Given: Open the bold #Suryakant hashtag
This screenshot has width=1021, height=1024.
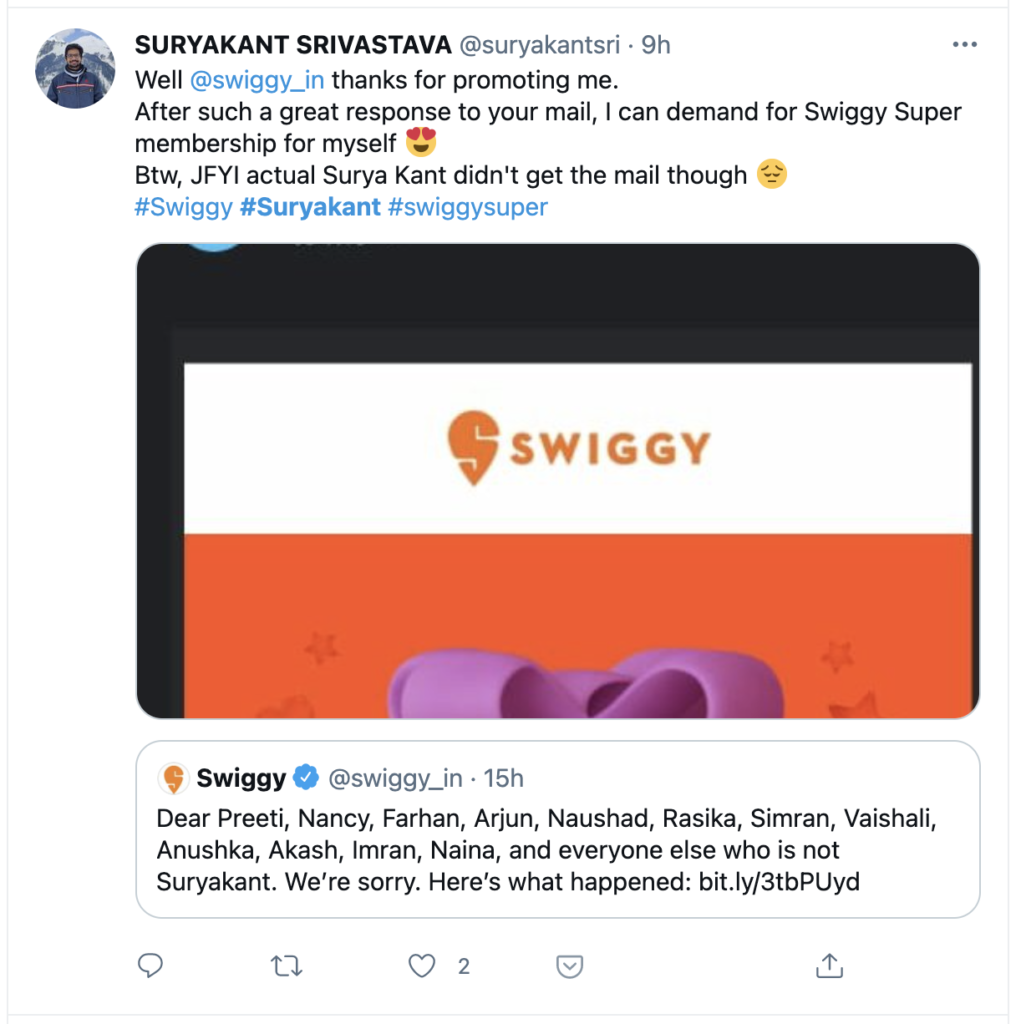Looking at the screenshot, I should 310,207.
